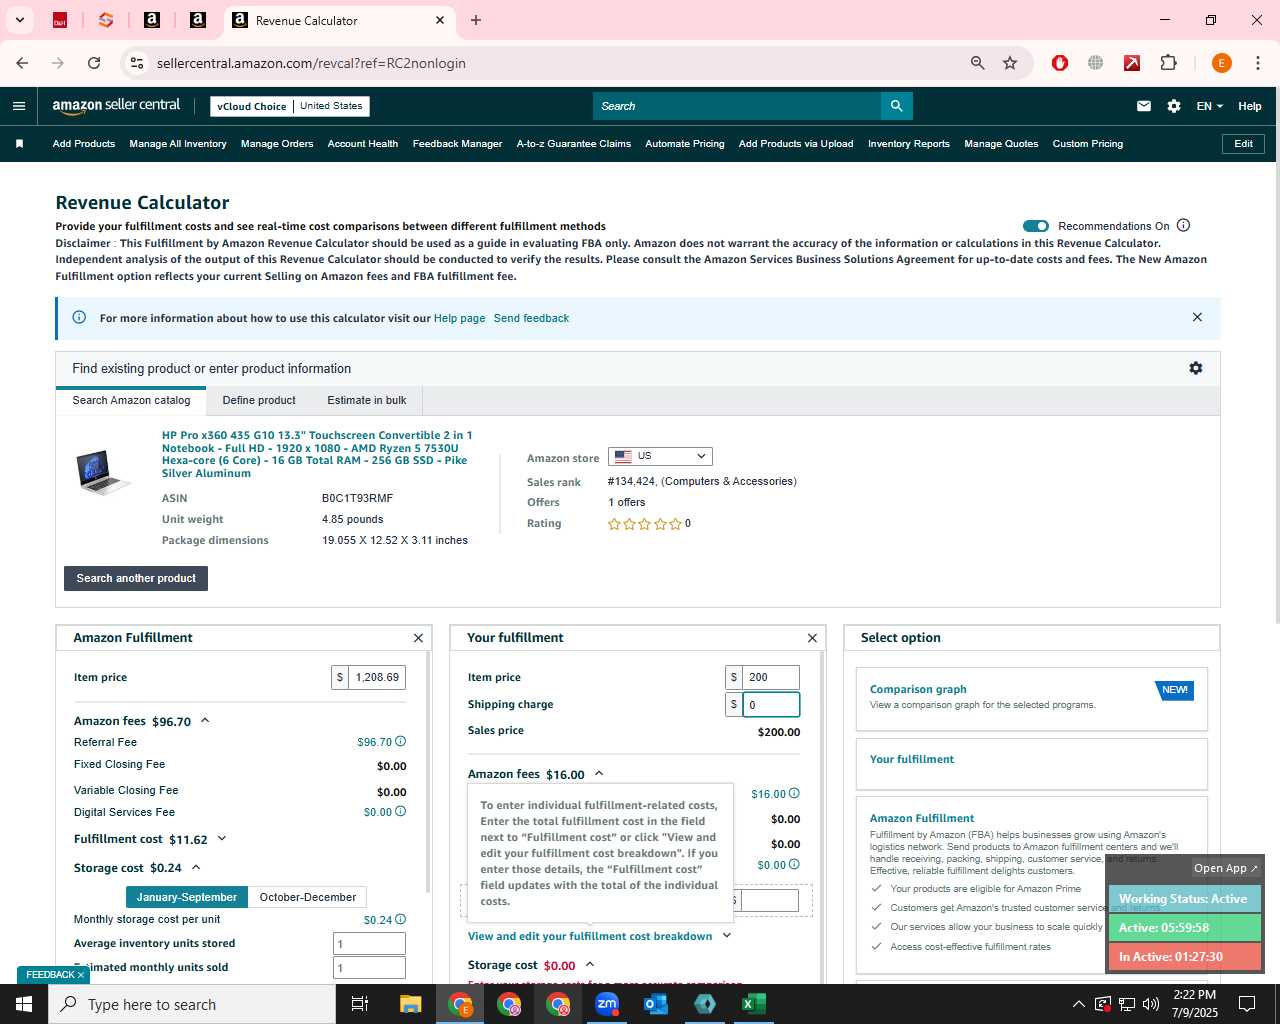Select Comparison graph option card
The image size is (1280, 1024).
[x=1032, y=698]
